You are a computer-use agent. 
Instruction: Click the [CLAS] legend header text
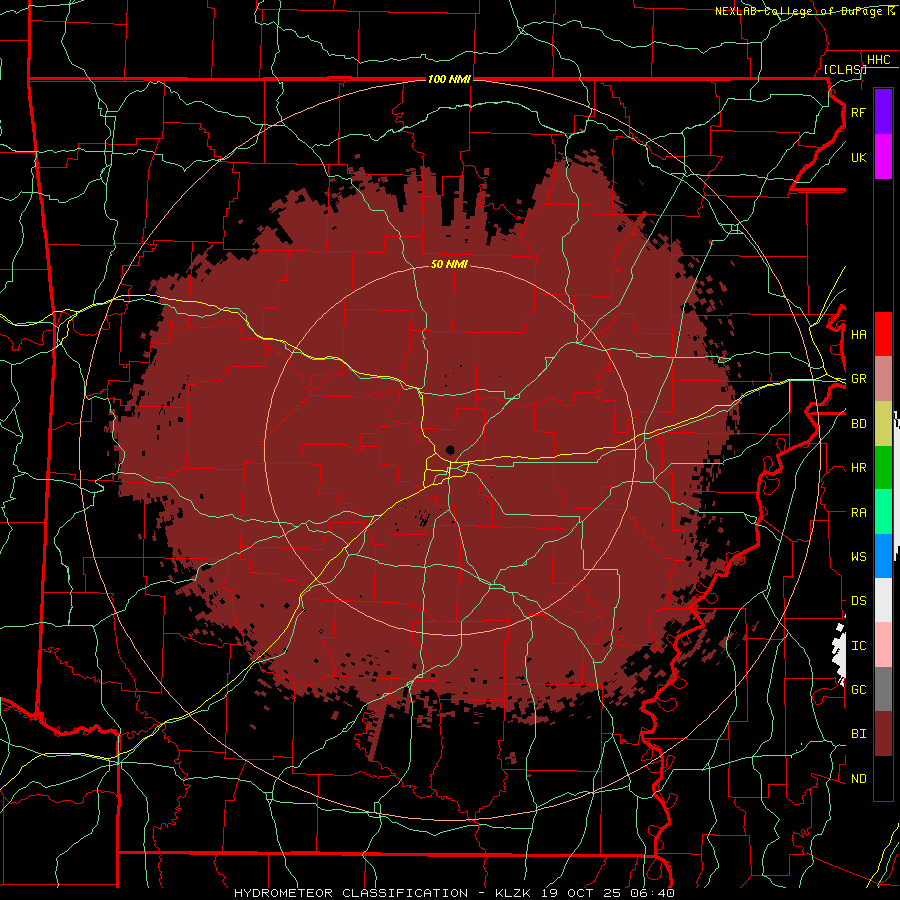[x=844, y=69]
